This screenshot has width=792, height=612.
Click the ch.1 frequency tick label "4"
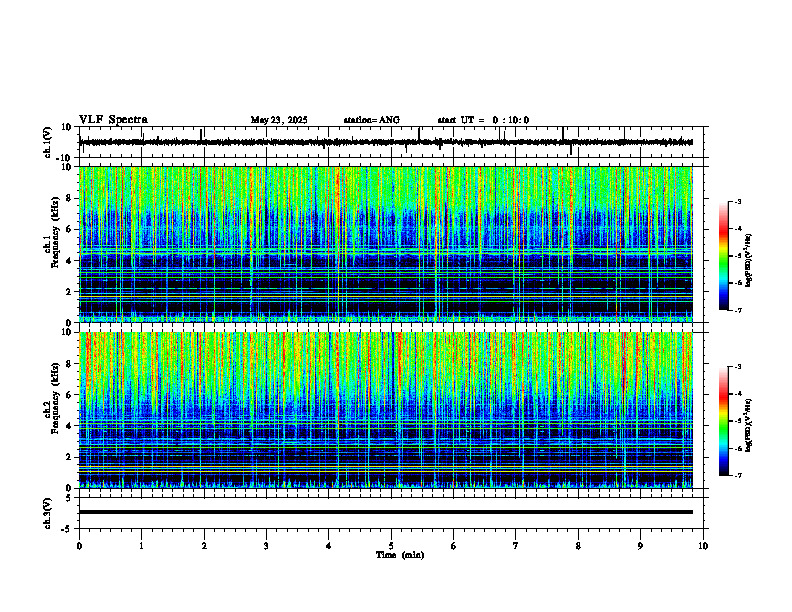click(x=70, y=261)
